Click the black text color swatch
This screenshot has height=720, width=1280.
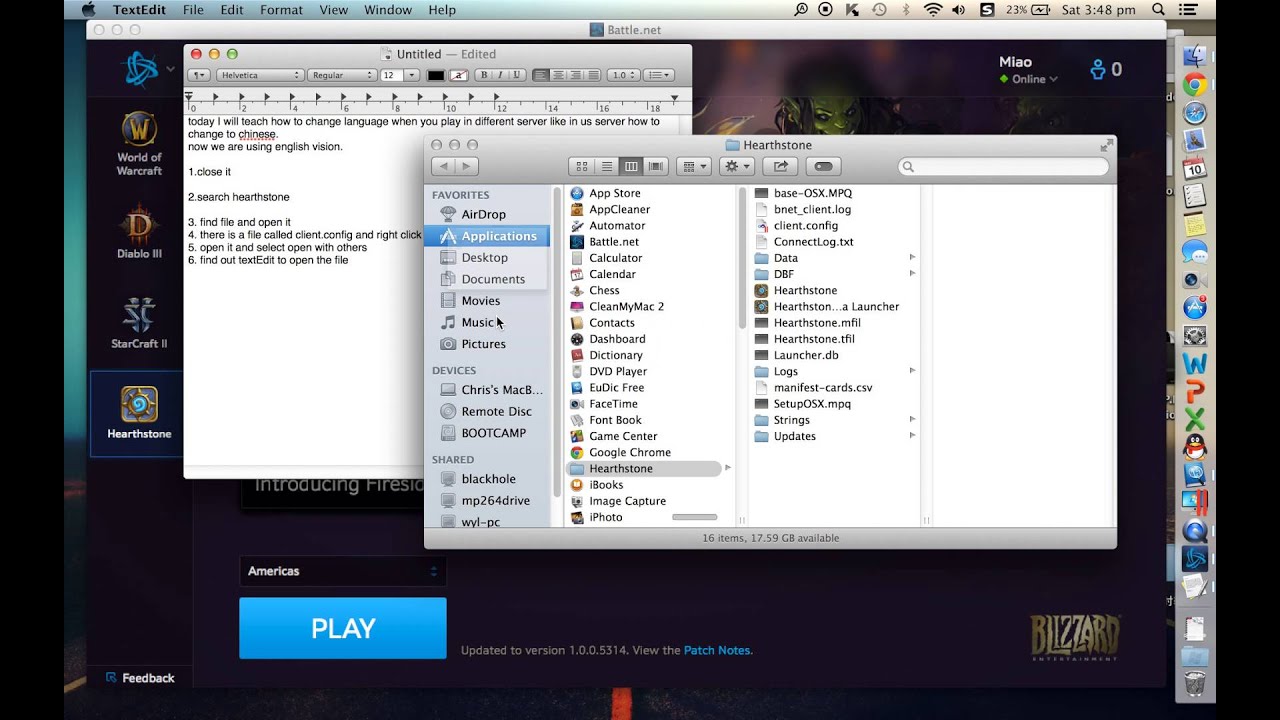(x=436, y=75)
